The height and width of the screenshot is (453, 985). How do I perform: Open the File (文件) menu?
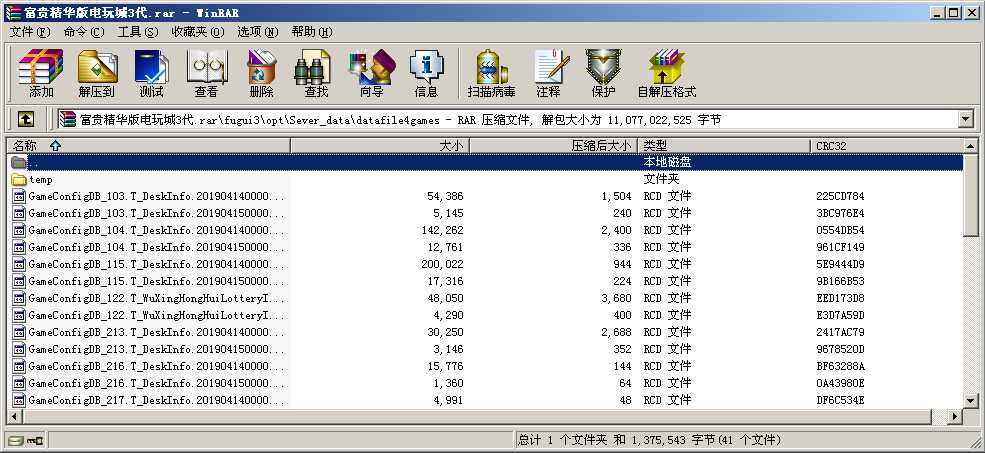click(x=30, y=32)
